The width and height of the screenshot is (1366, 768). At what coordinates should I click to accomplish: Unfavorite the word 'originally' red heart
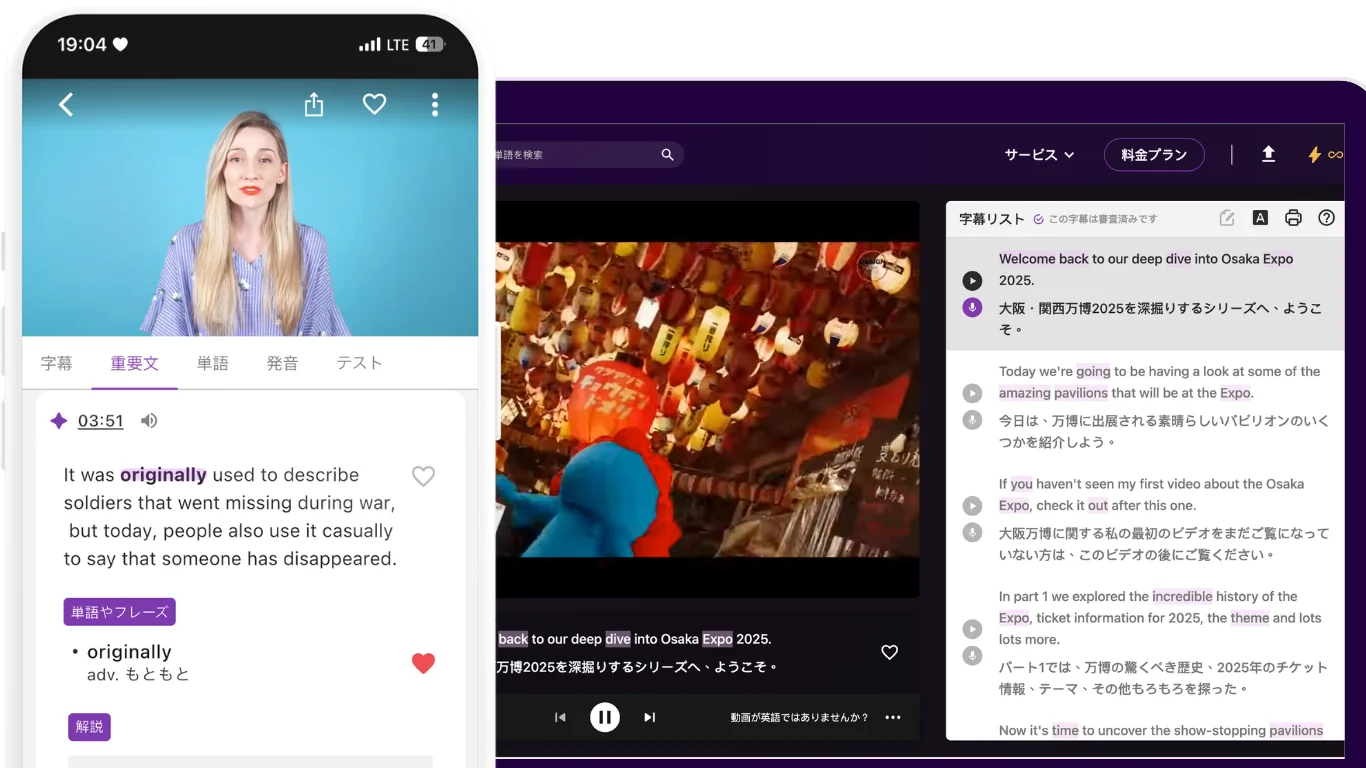424,663
